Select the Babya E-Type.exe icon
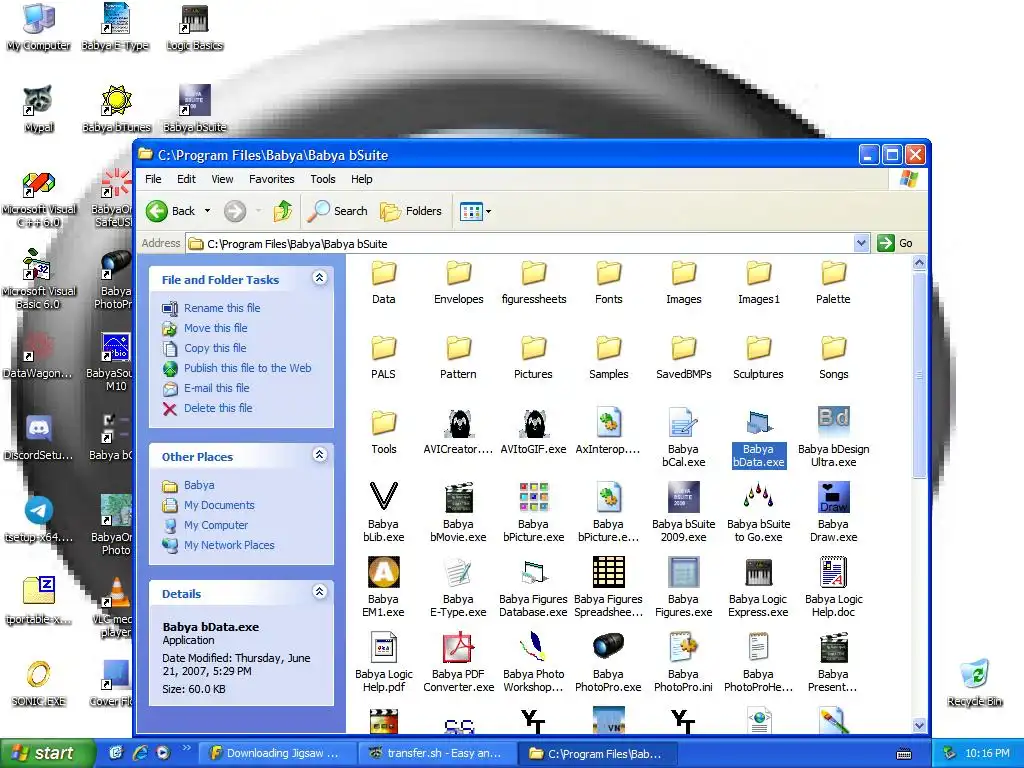Screen dimensions: 1024x768 [x=458, y=573]
